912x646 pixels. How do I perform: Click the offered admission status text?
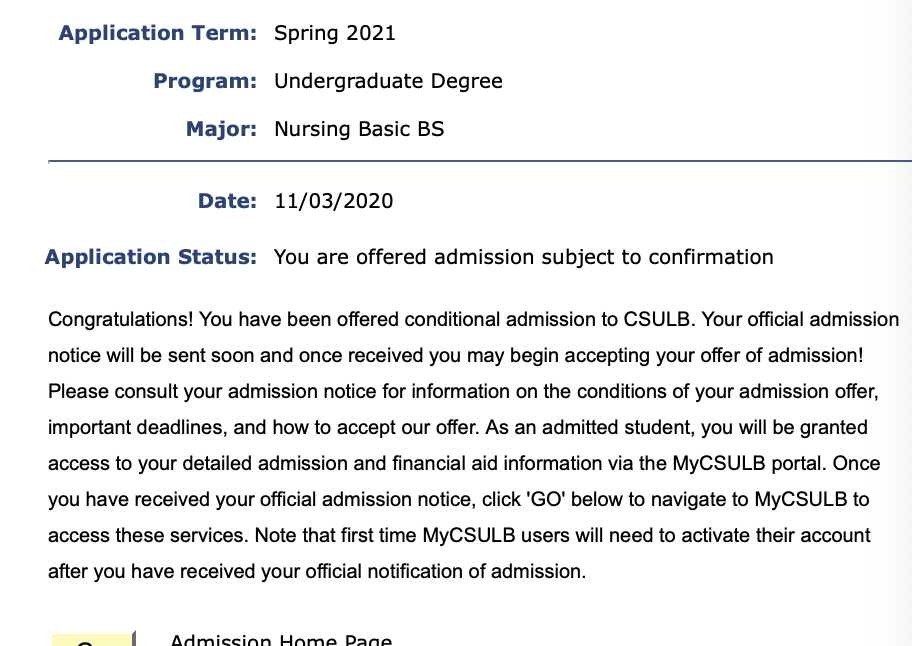[524, 257]
